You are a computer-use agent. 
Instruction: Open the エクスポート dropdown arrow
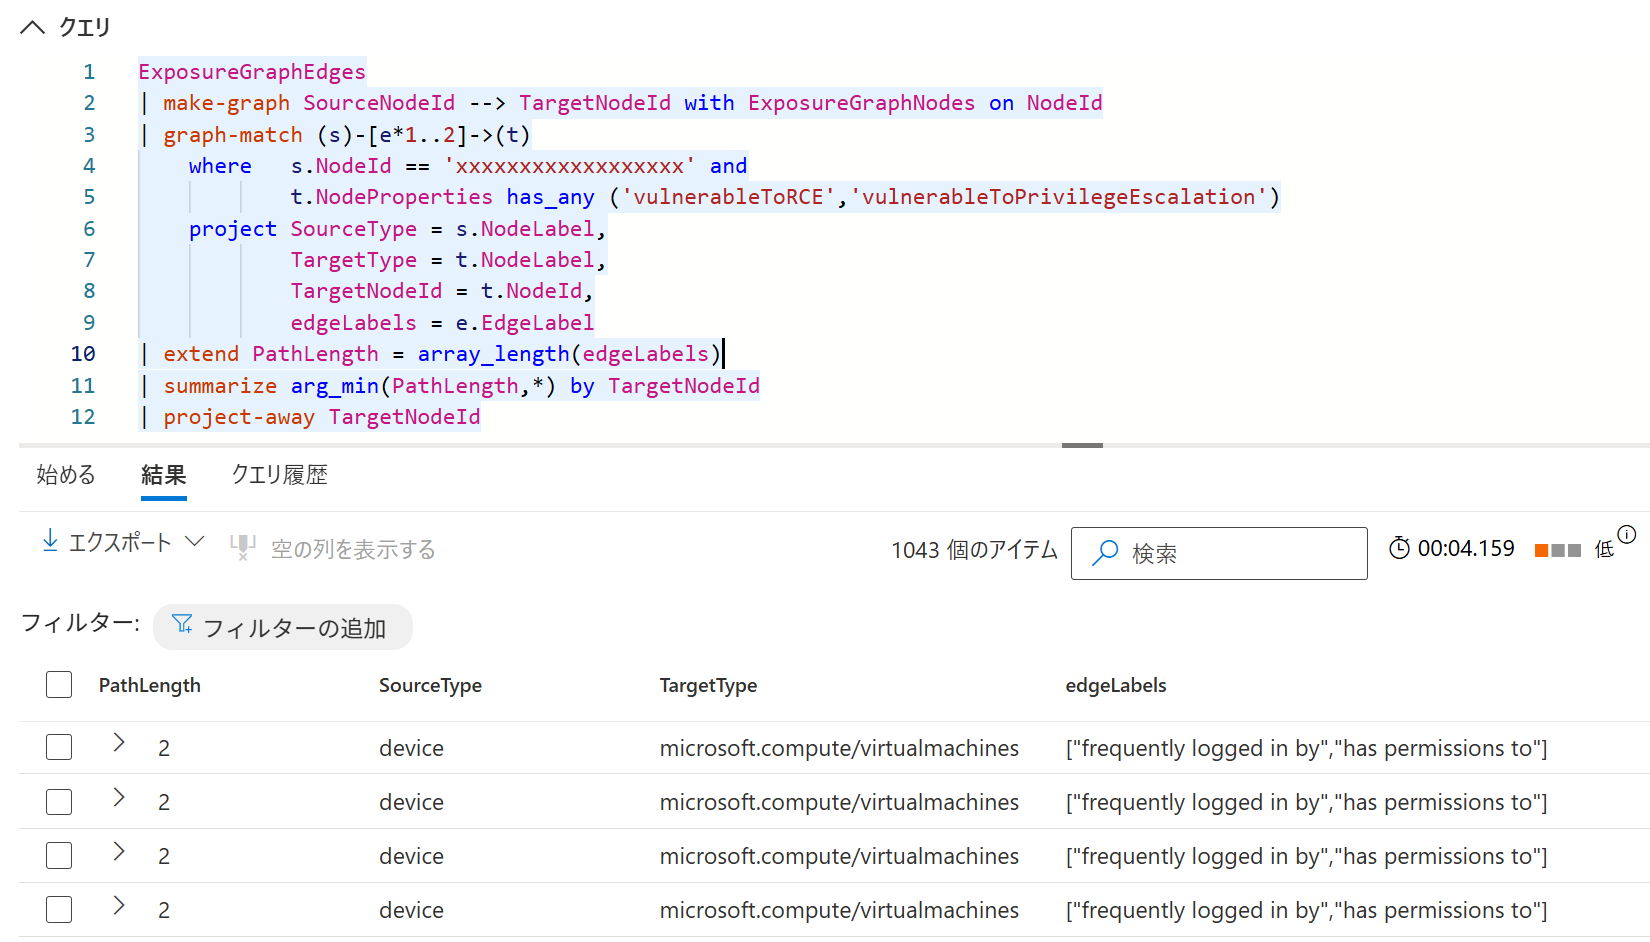click(196, 541)
